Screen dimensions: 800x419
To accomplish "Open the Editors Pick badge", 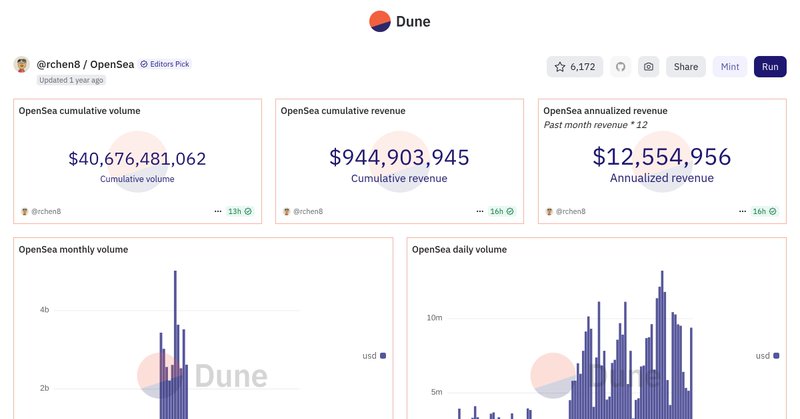I will pyautogui.click(x=165, y=64).
